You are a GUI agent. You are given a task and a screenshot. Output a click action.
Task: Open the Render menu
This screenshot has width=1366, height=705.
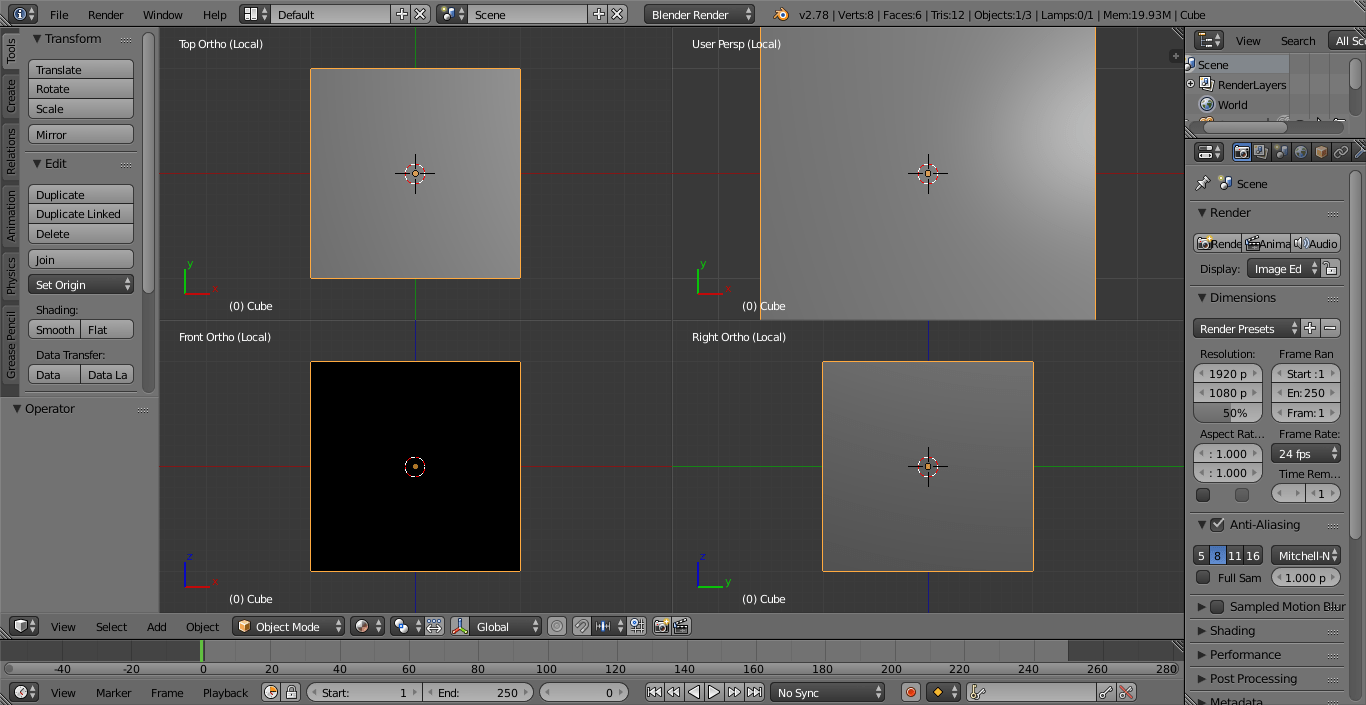click(x=104, y=14)
